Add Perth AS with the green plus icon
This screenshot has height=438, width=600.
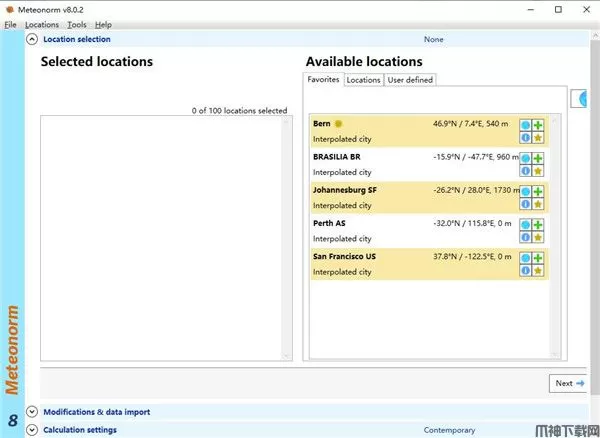(x=538, y=224)
